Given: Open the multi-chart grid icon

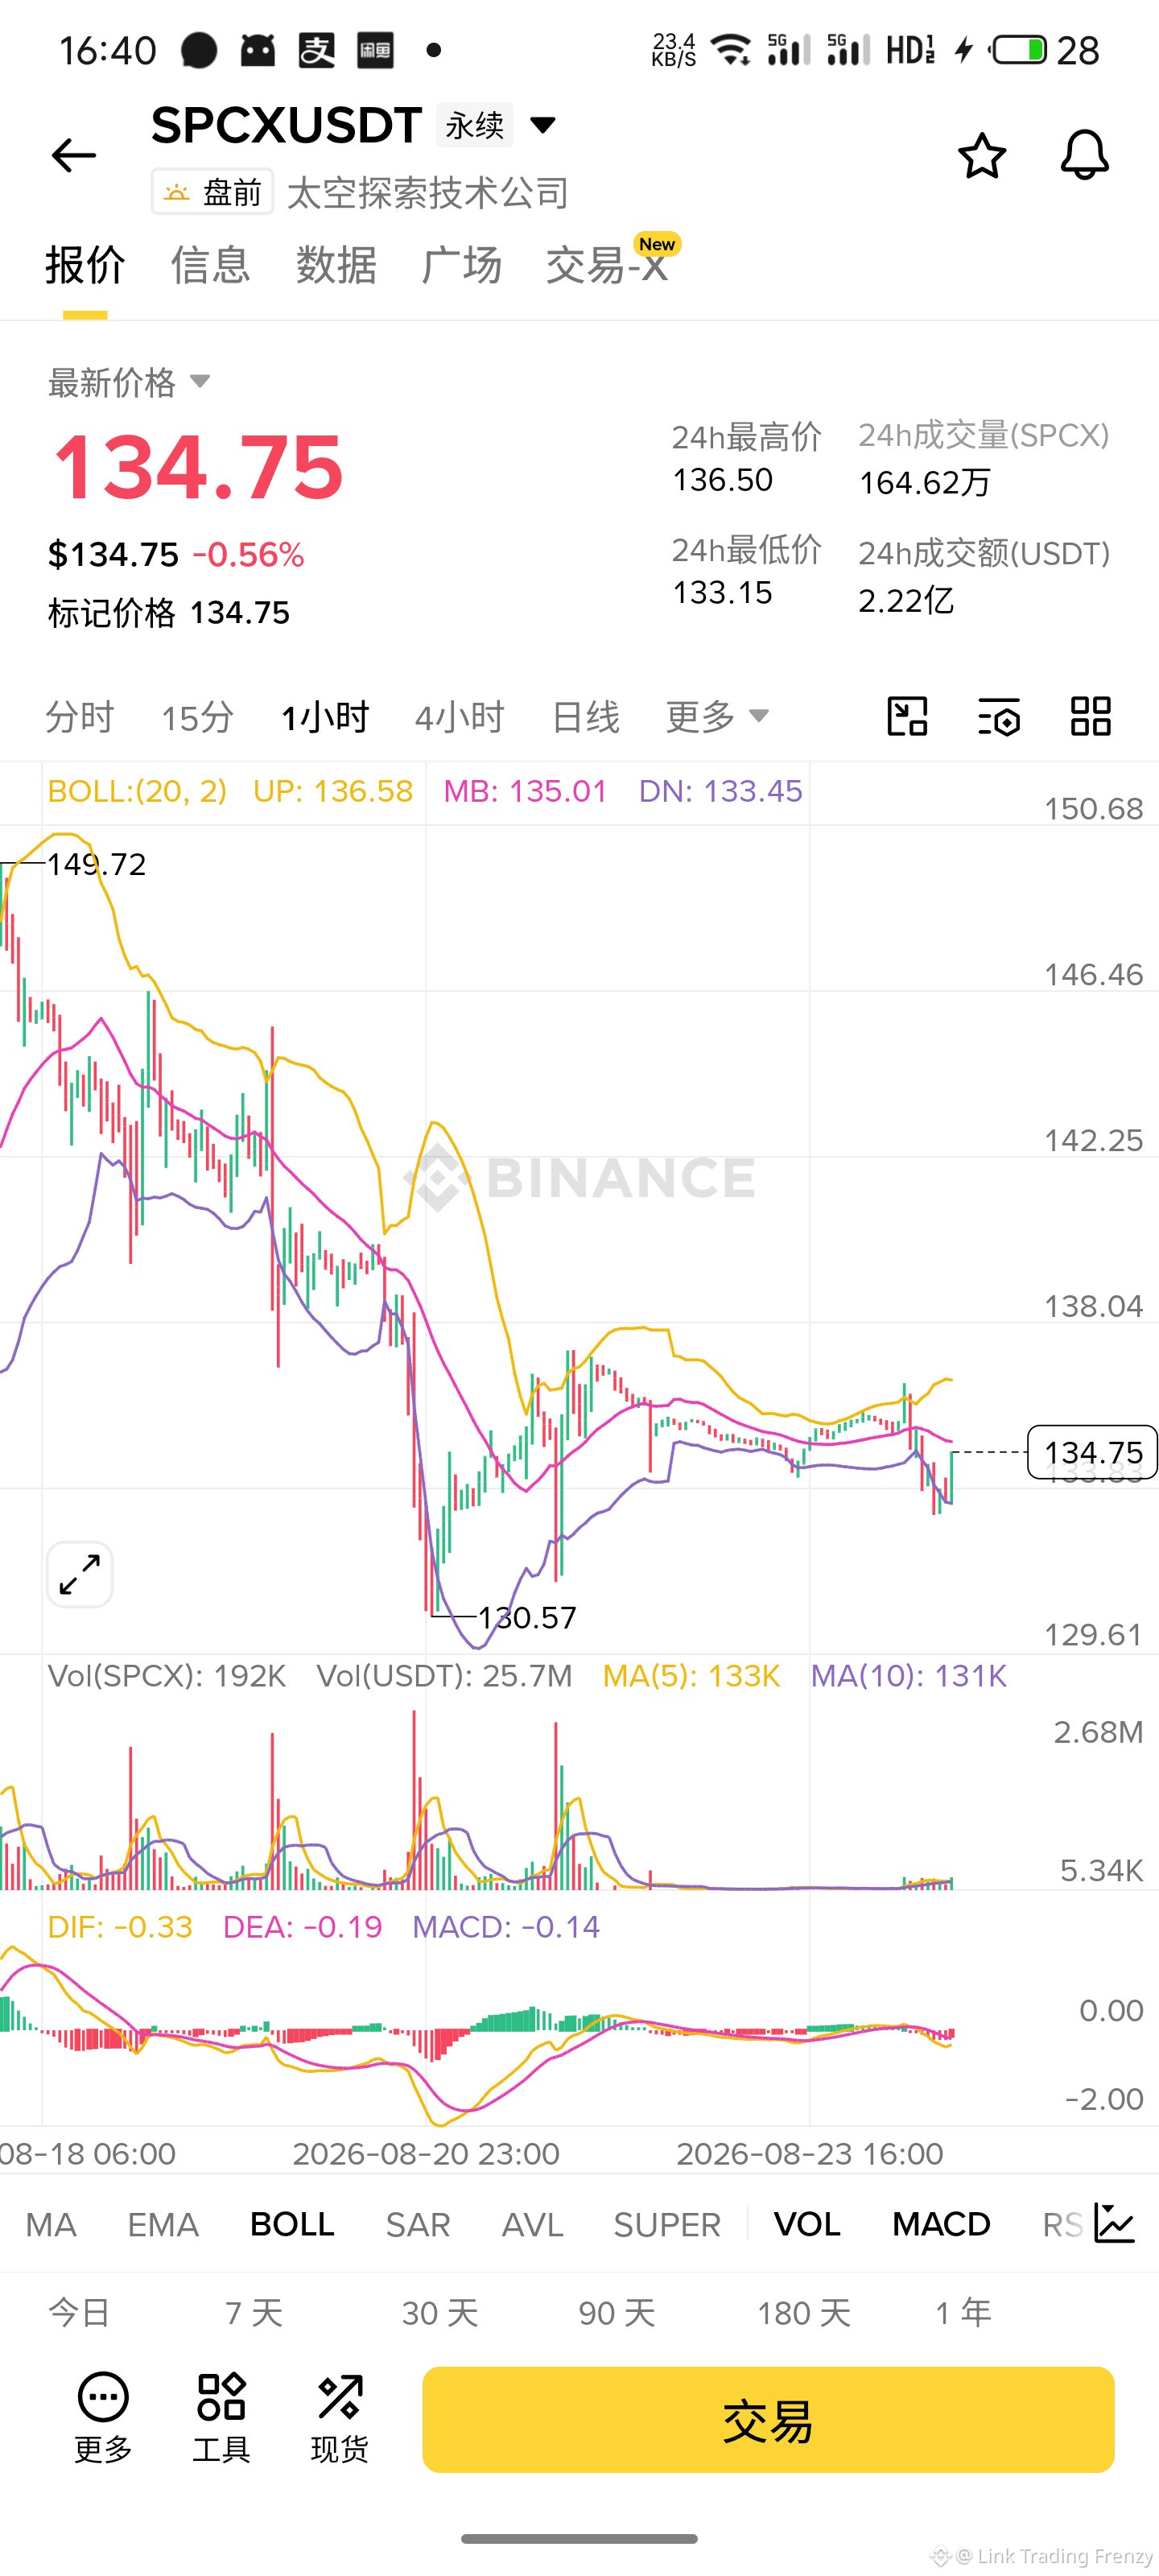Looking at the screenshot, I should click(1090, 716).
